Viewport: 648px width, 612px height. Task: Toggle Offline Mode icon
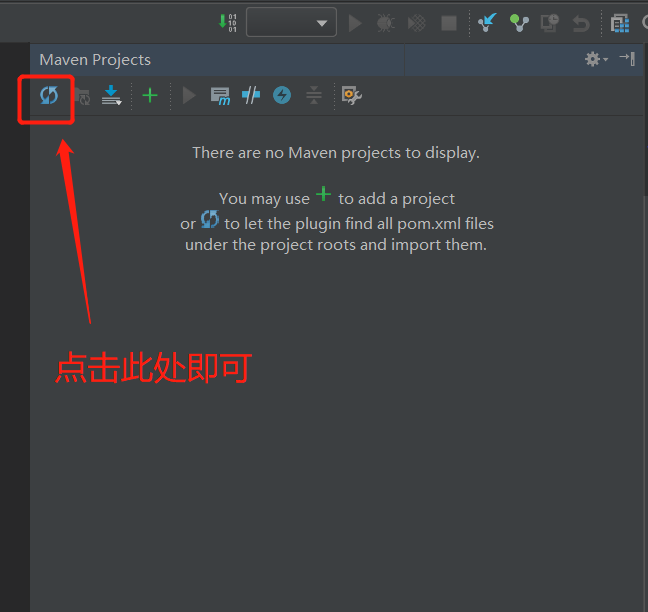coord(251,95)
